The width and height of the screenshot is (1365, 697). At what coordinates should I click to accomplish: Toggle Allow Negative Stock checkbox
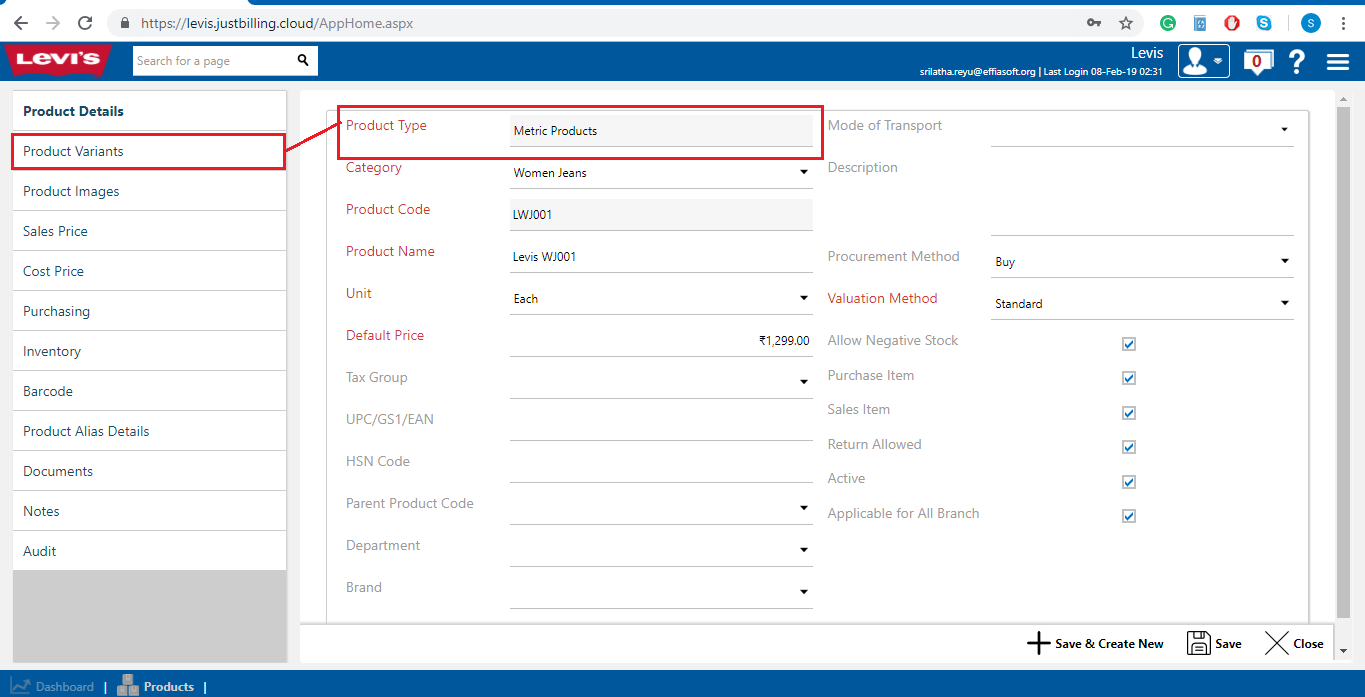tap(1129, 344)
